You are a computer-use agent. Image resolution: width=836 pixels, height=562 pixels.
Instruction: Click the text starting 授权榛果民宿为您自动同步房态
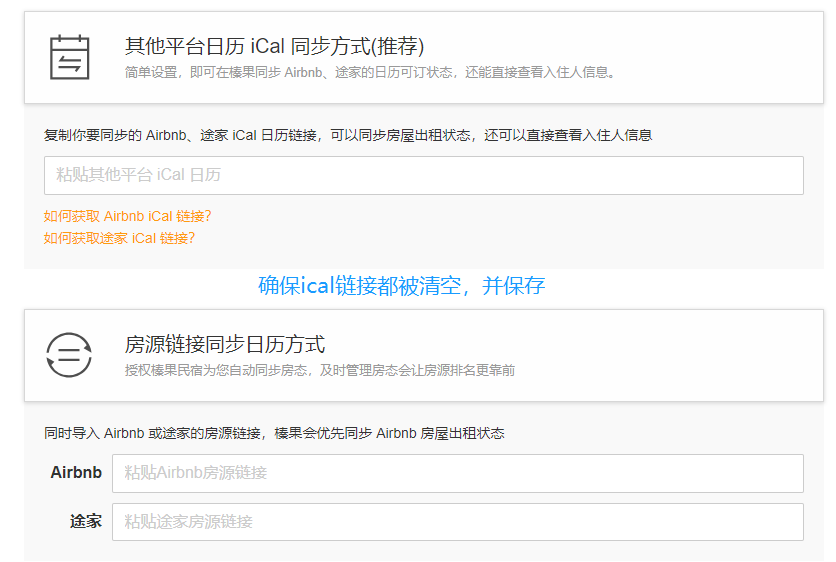coord(320,370)
